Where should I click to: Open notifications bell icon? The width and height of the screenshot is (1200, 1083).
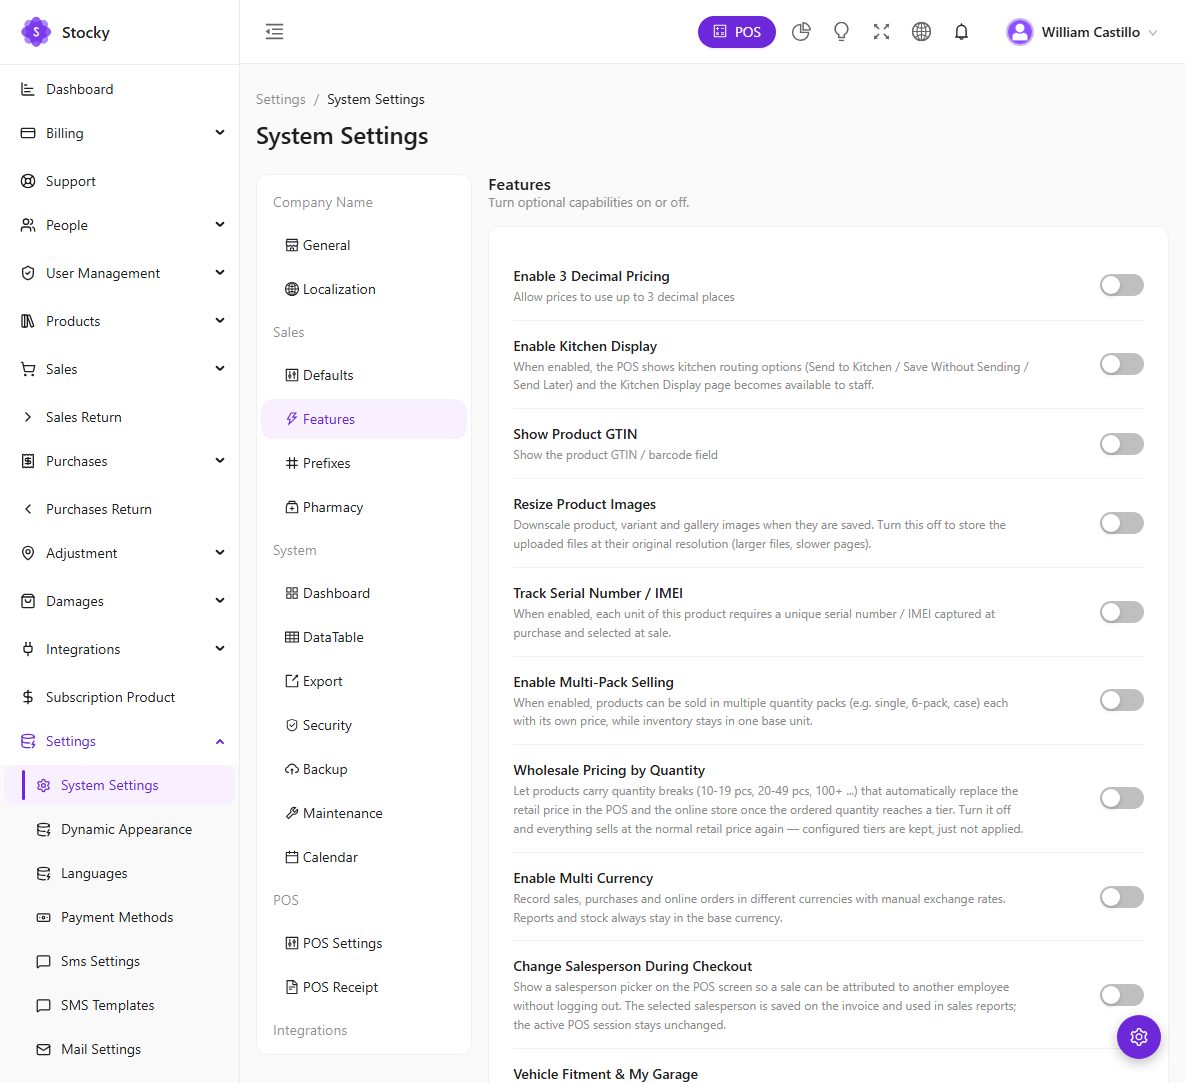(x=961, y=32)
